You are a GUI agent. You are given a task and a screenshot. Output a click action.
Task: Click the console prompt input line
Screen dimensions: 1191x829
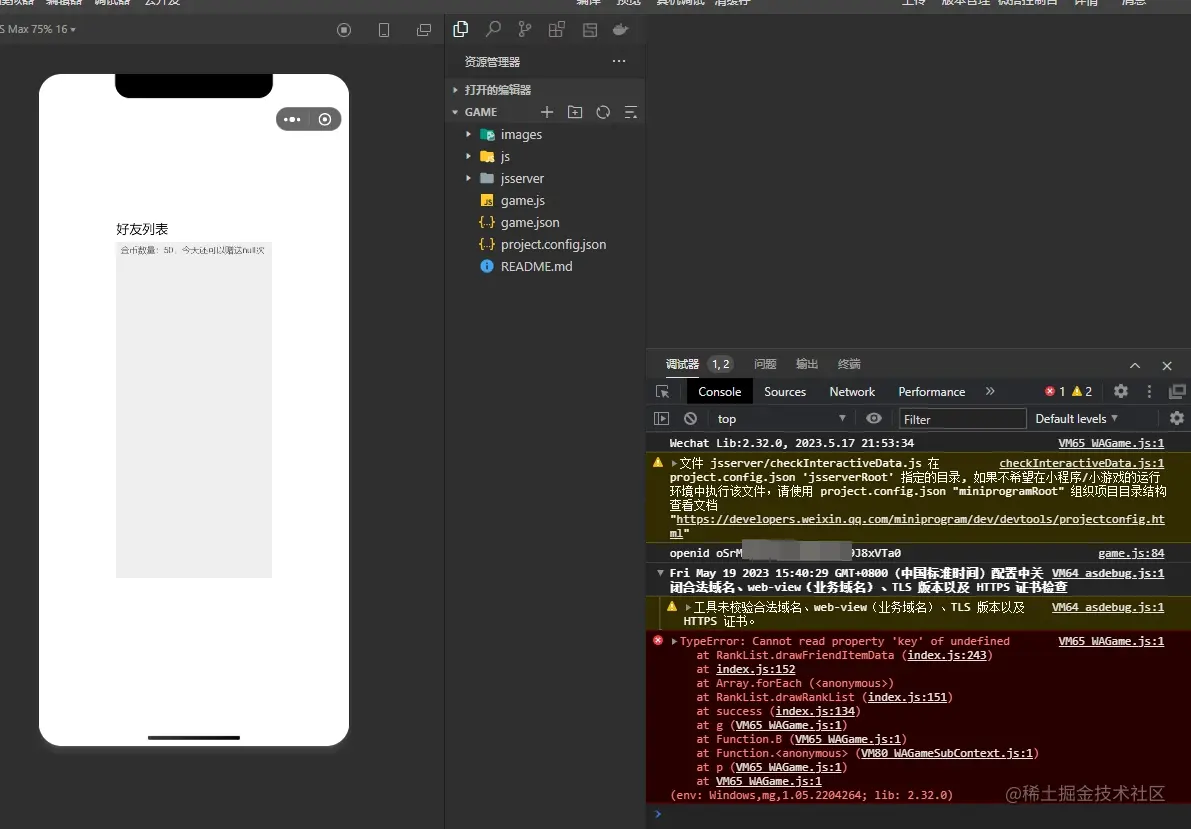tap(919, 815)
